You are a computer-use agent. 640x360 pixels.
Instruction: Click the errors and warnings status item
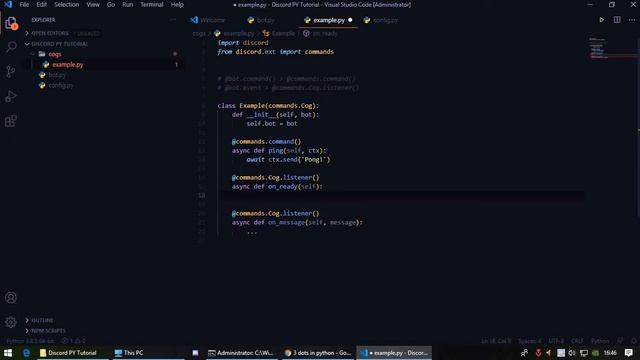click(x=73, y=340)
